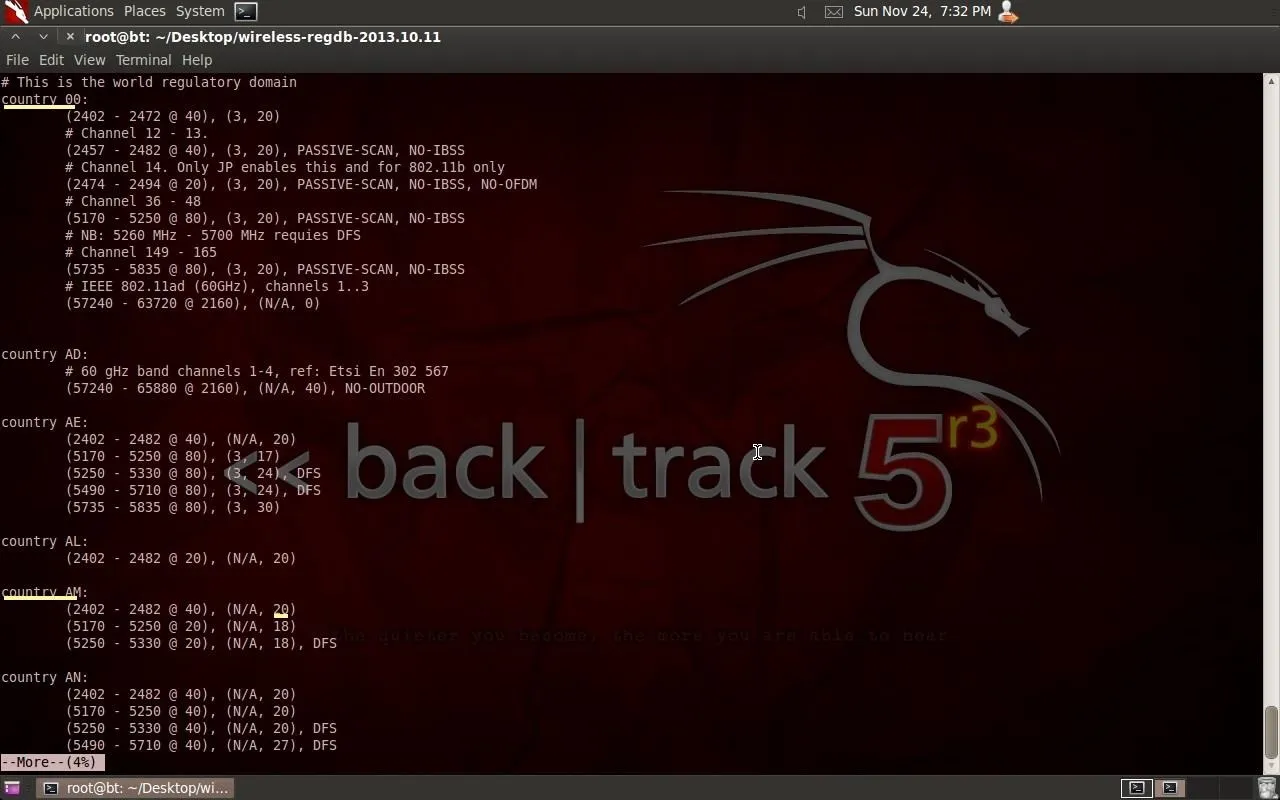1280x800 pixels.
Task: Click '(2402 - 2482 @ 20), (N/A, 20)' line
Action: 181,558
